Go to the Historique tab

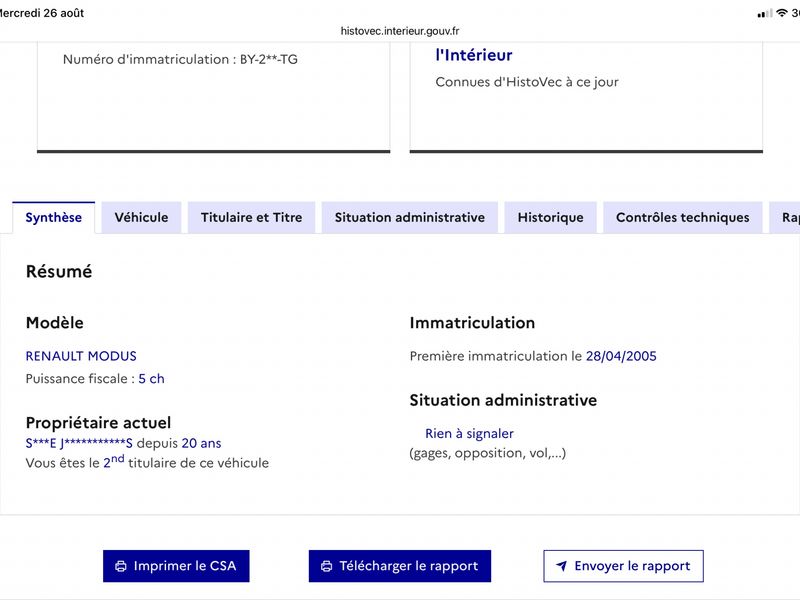pos(551,218)
